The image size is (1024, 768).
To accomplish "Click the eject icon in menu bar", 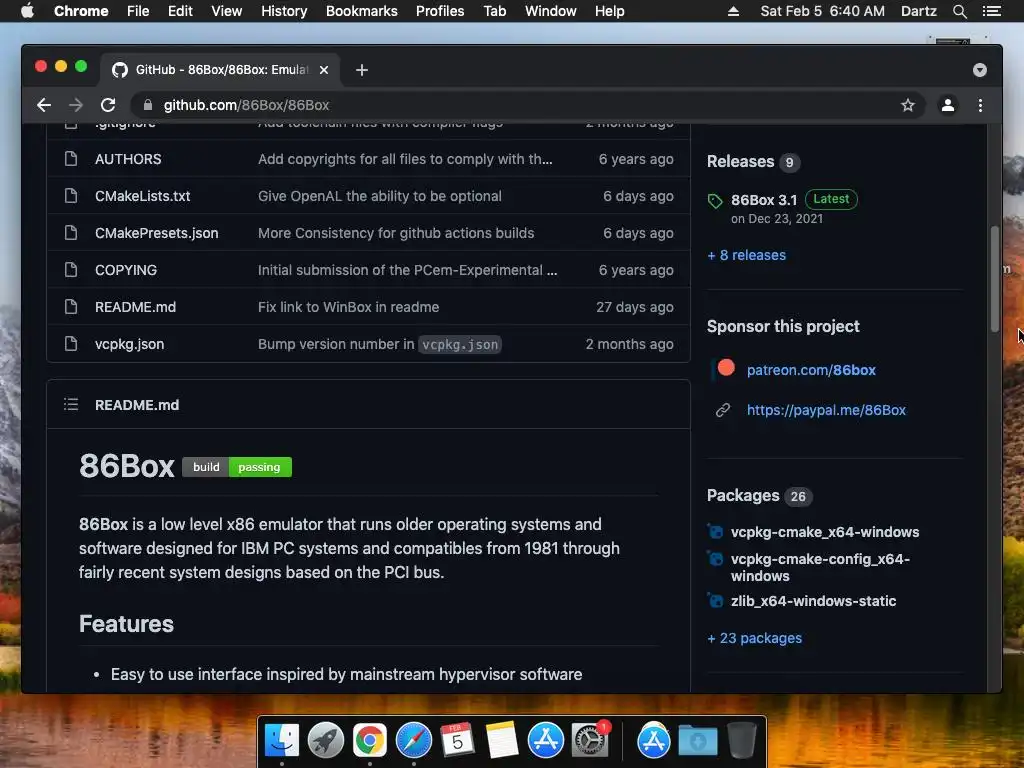I will [733, 11].
